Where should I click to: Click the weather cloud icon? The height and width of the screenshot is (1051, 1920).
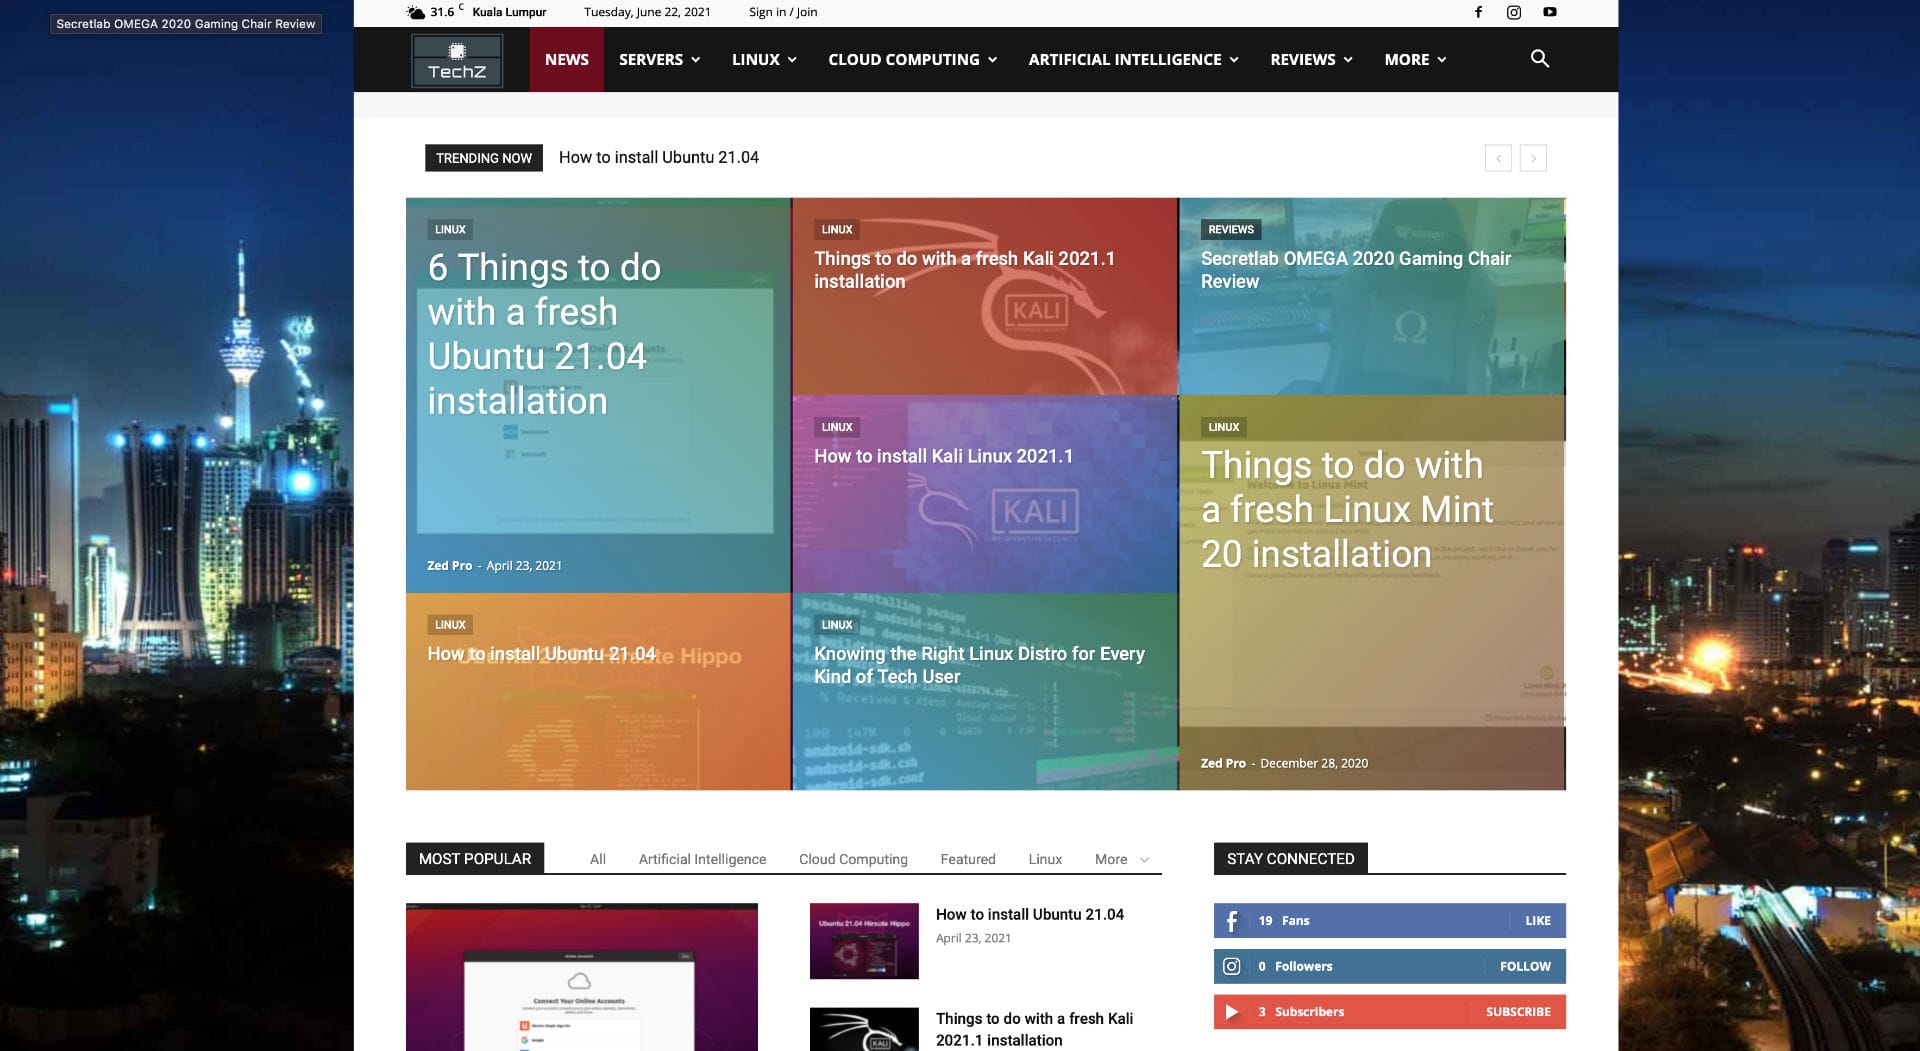[415, 13]
